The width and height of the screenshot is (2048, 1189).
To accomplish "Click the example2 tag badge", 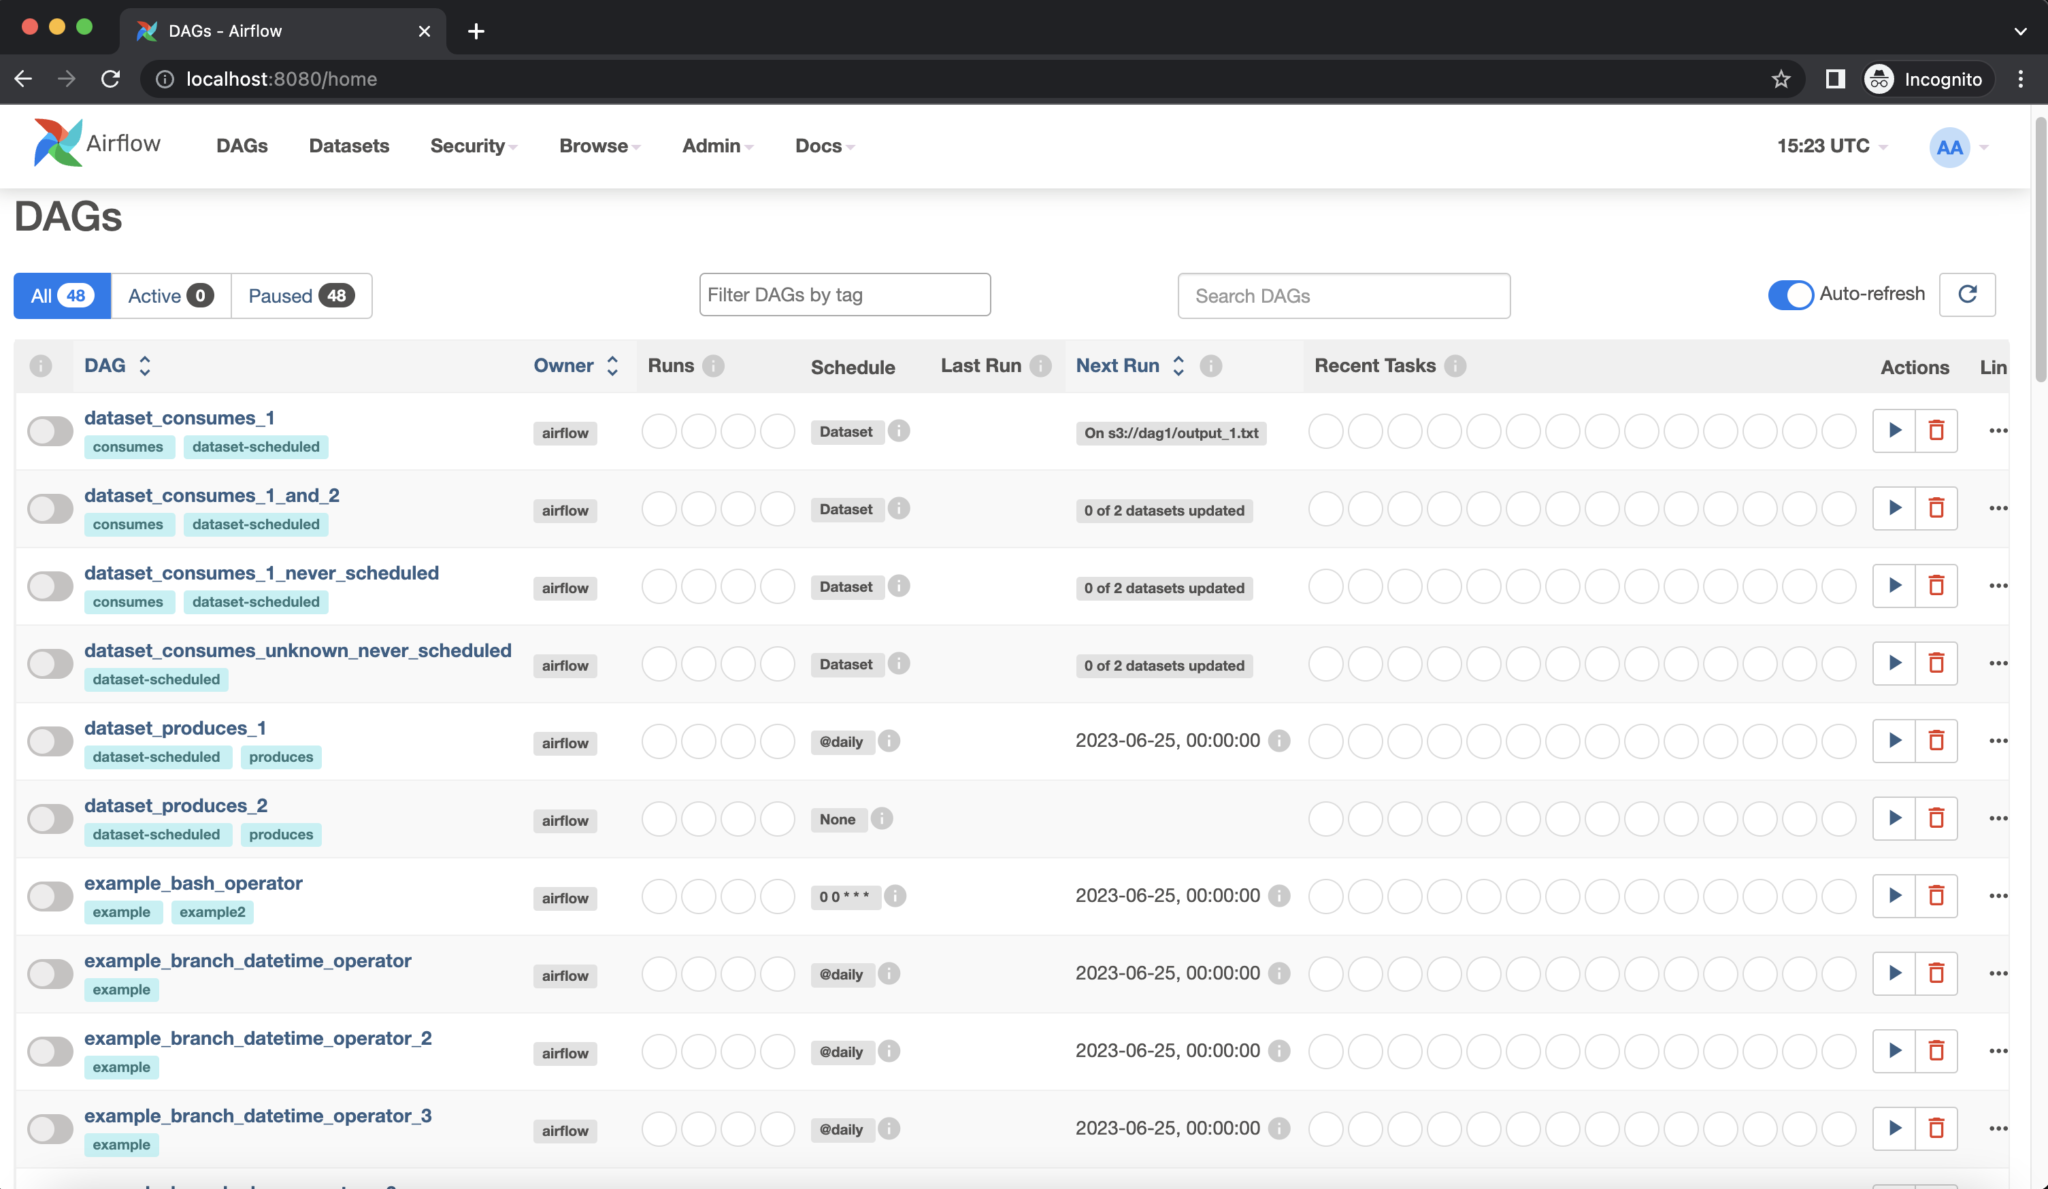I will [211, 912].
